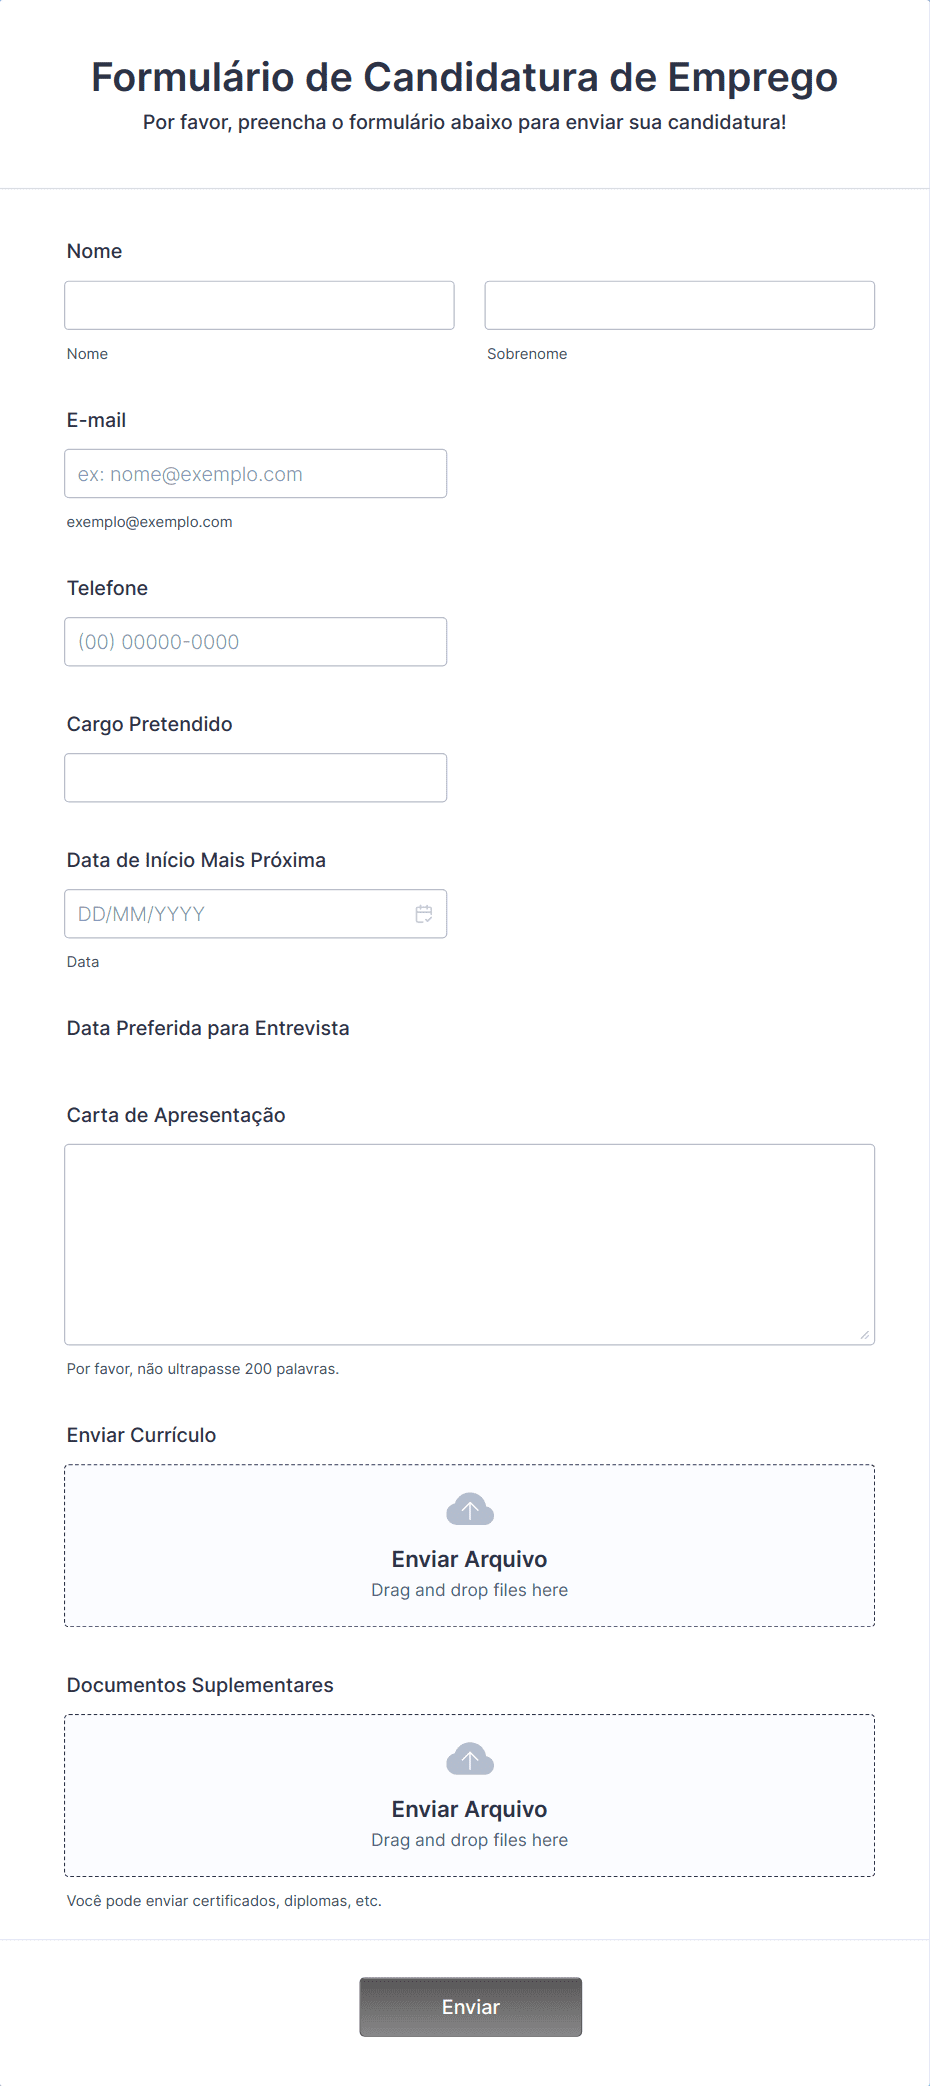Click the cloud upload icon for Enviar Currículo
Viewport: 930px width, 2086px height.
(x=469, y=1508)
